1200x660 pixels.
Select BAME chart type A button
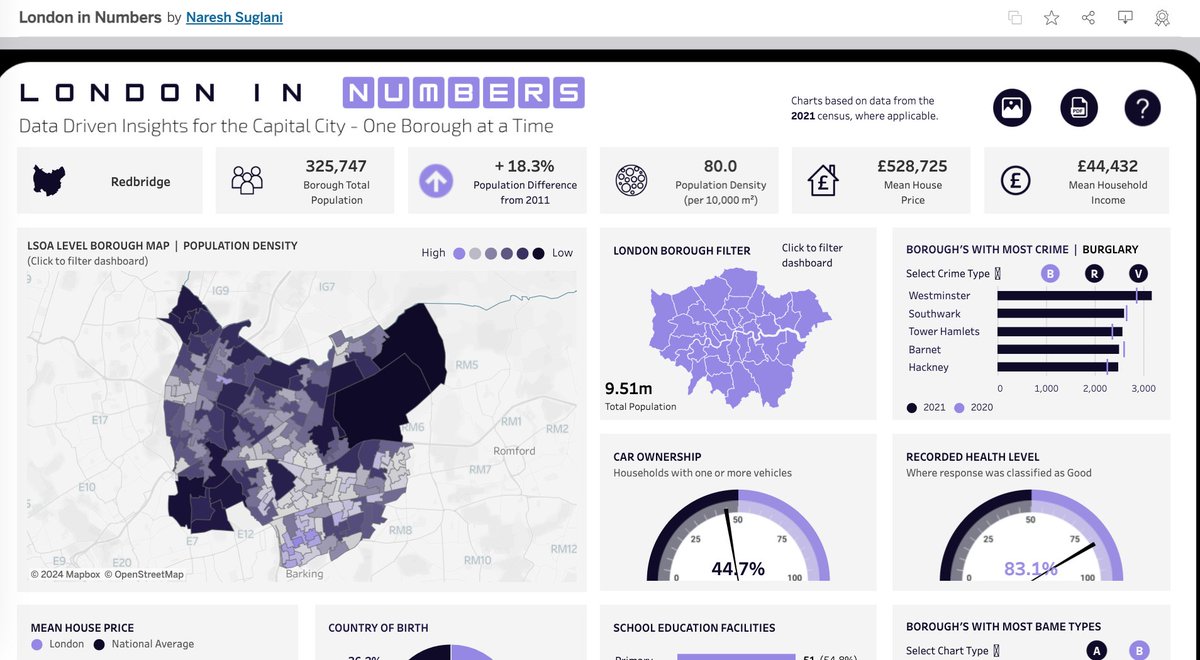click(1097, 651)
